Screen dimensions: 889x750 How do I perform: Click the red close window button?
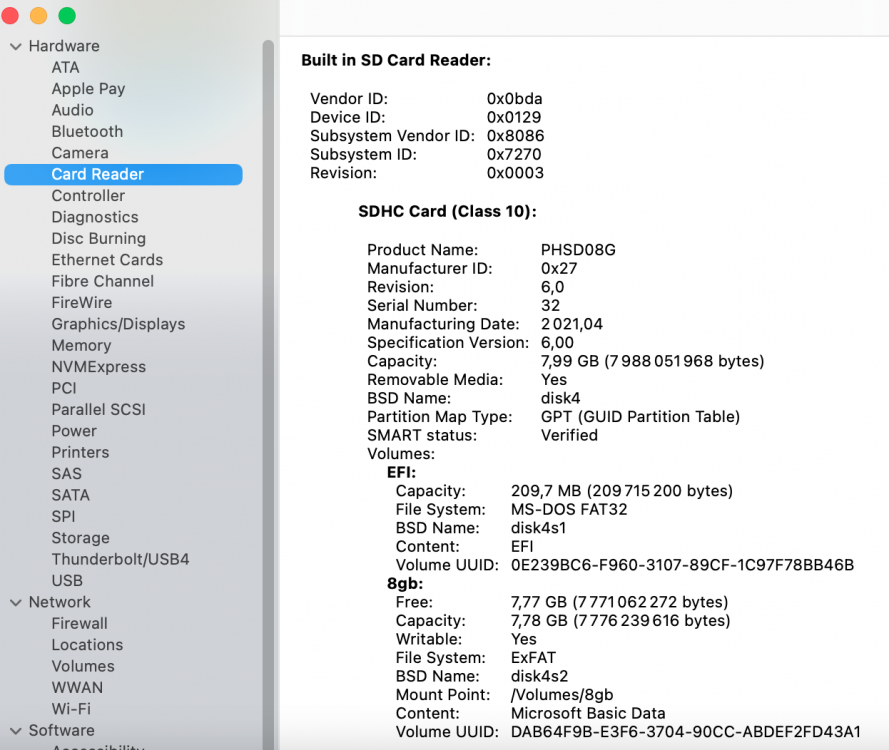(10, 15)
